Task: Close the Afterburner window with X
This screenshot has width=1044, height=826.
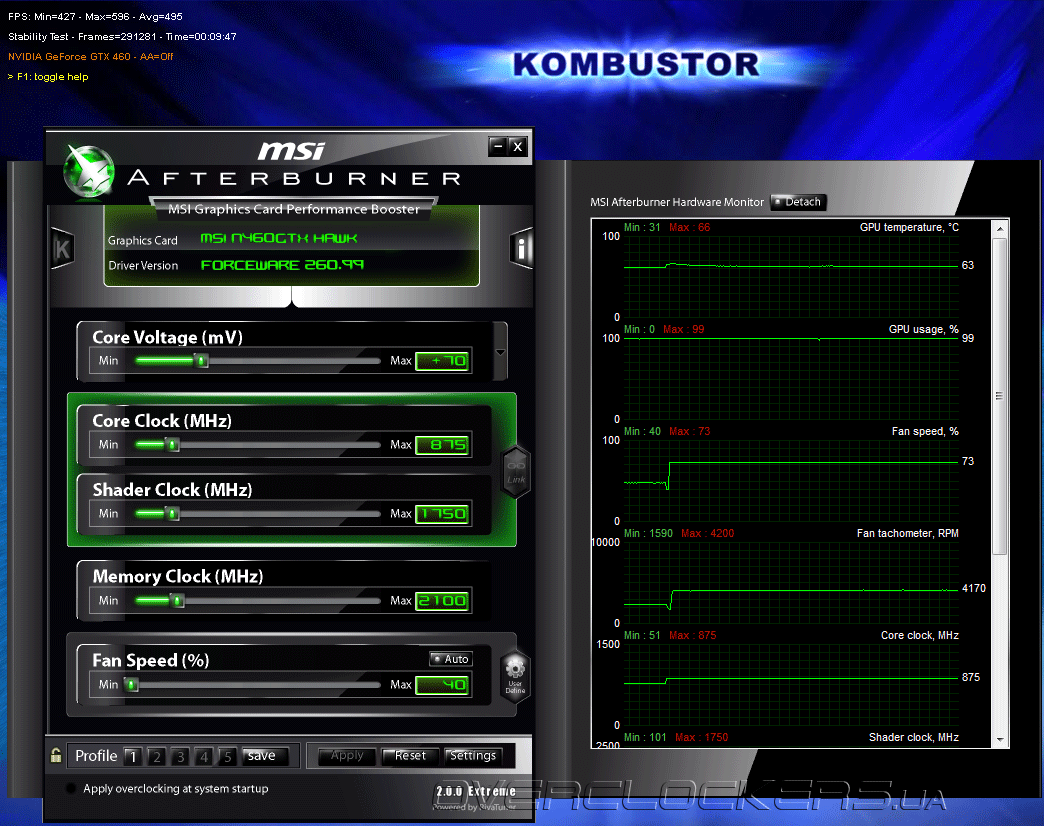Action: 518,146
